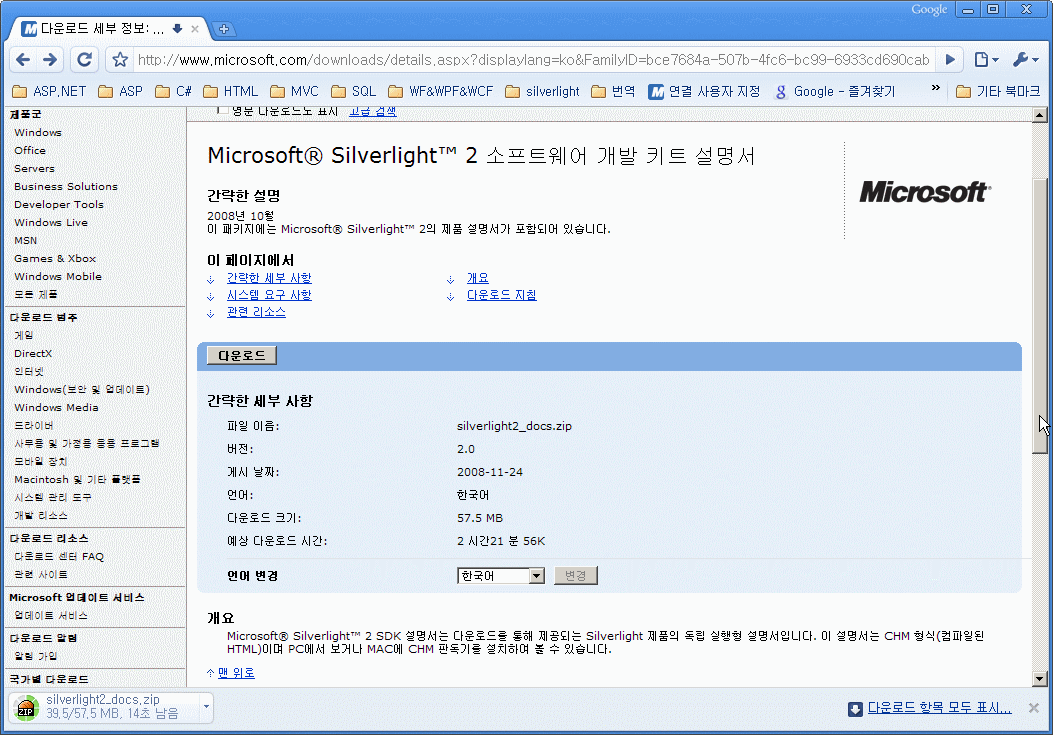Viewport: 1053px width, 735px height.
Task: Click the ZIP download progress icon
Action: [26, 708]
